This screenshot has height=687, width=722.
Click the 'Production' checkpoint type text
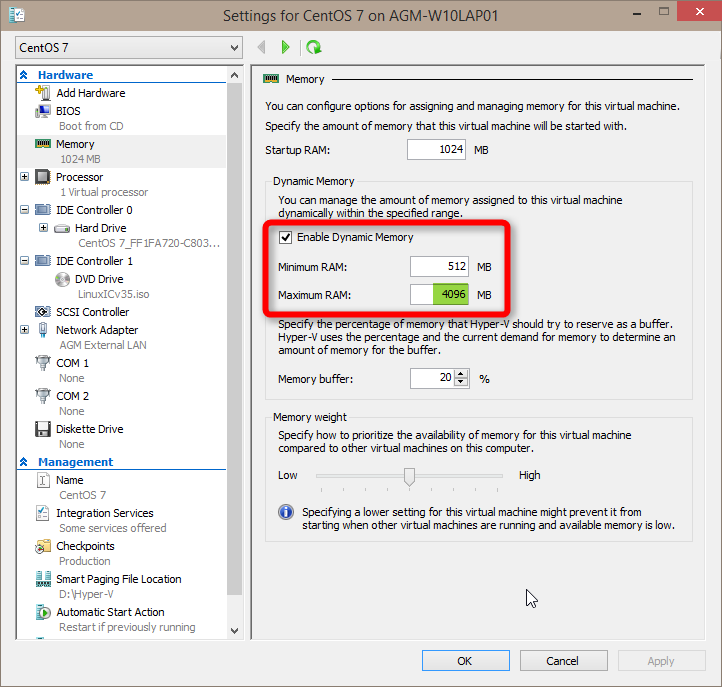click(x=85, y=561)
